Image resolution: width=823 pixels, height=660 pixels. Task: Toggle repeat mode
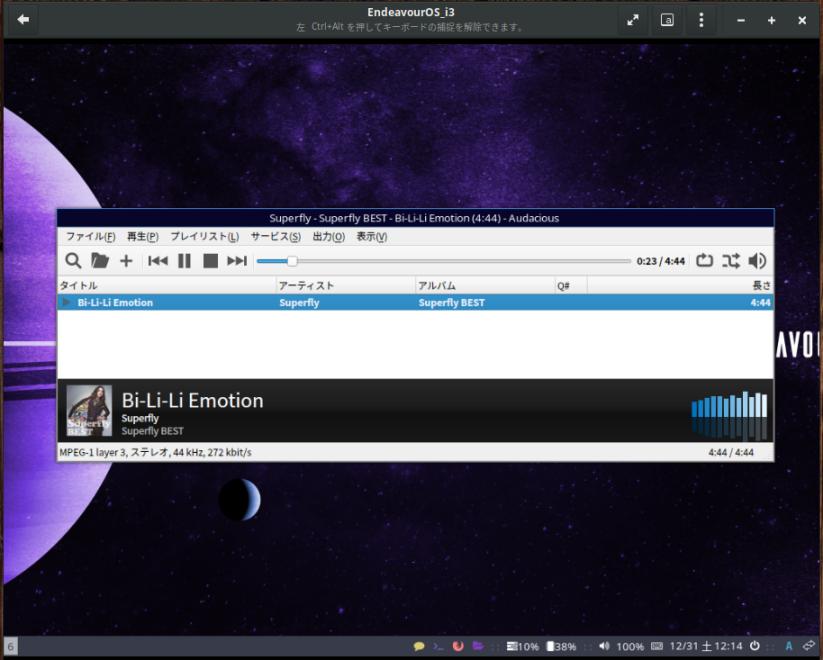point(704,260)
